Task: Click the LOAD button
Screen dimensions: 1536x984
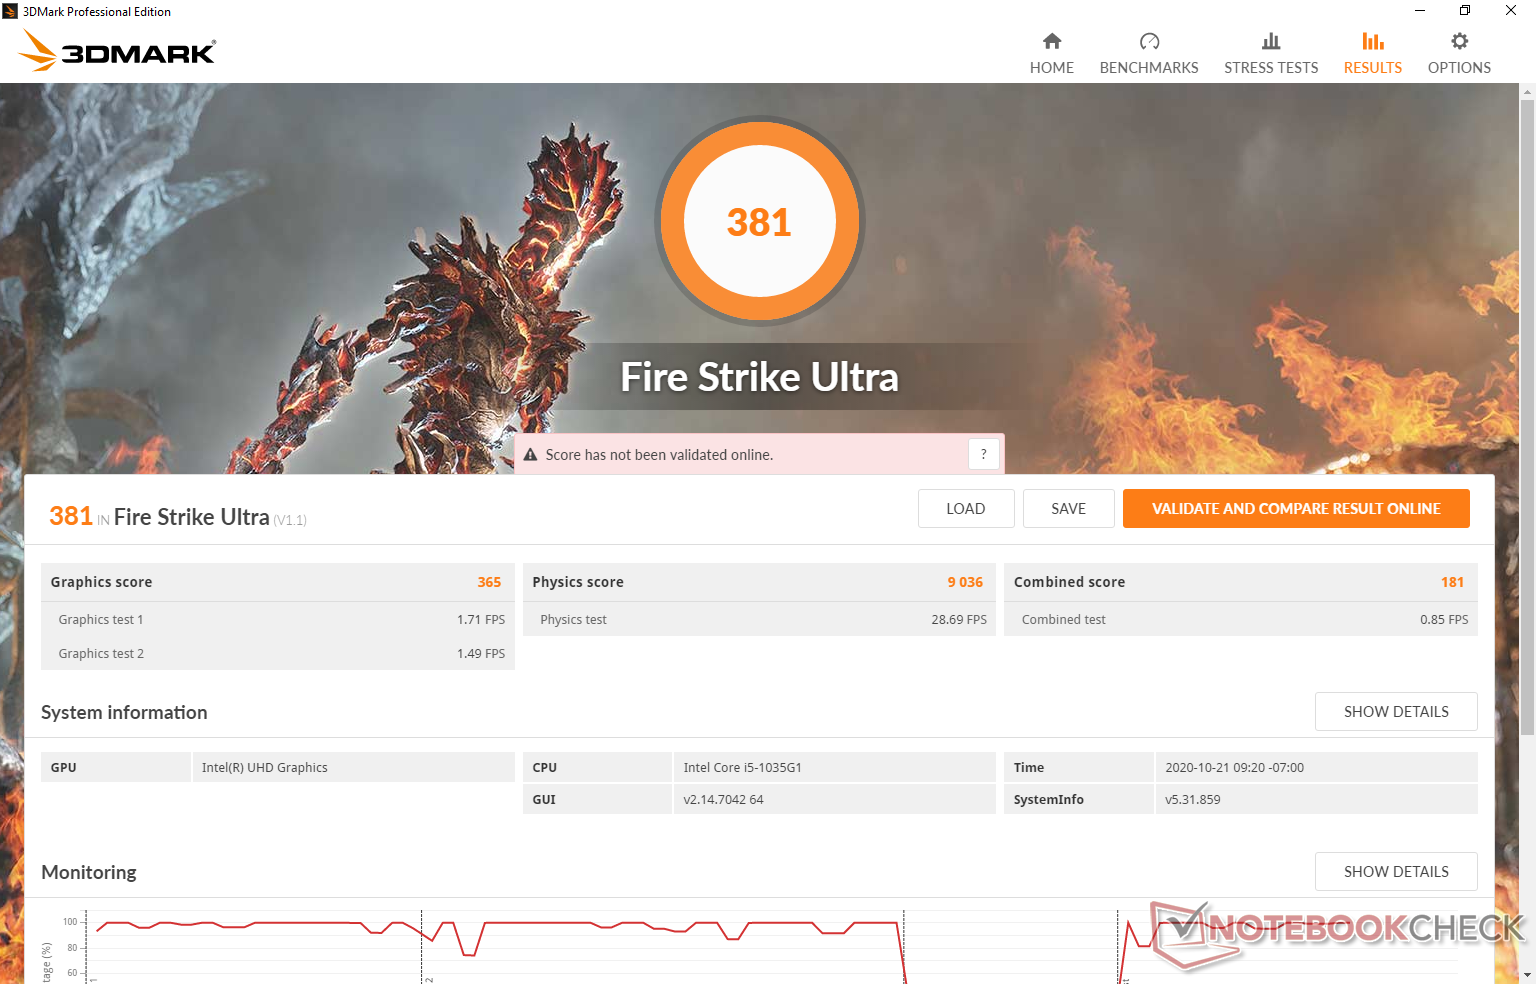Action: (966, 508)
